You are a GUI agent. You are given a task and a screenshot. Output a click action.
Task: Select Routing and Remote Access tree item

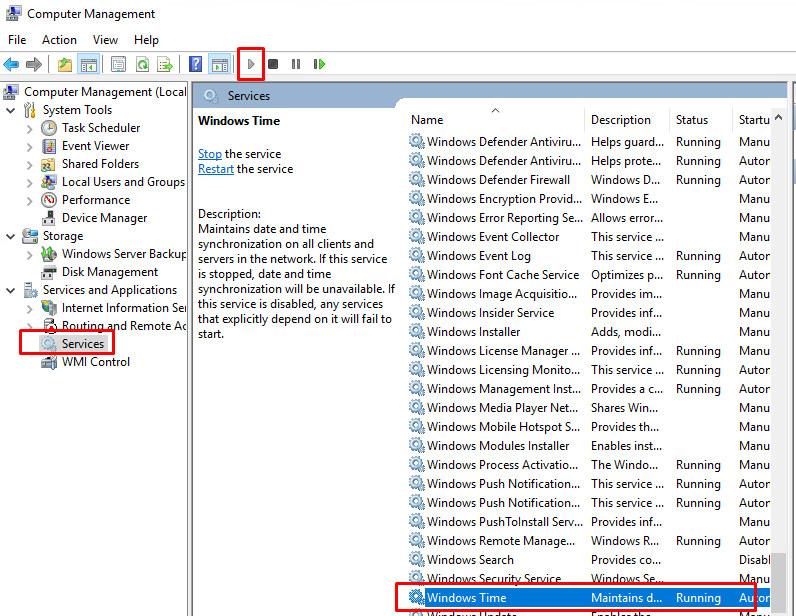point(123,326)
